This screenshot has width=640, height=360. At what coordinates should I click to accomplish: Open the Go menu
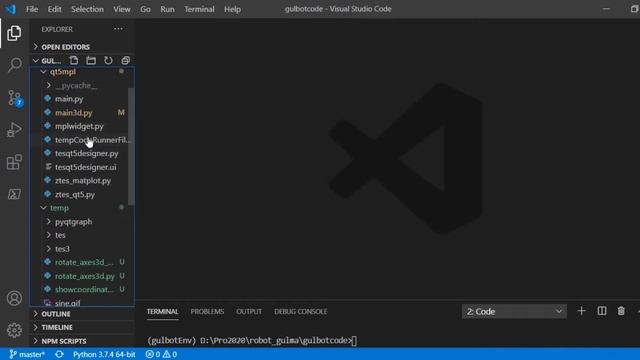145,9
